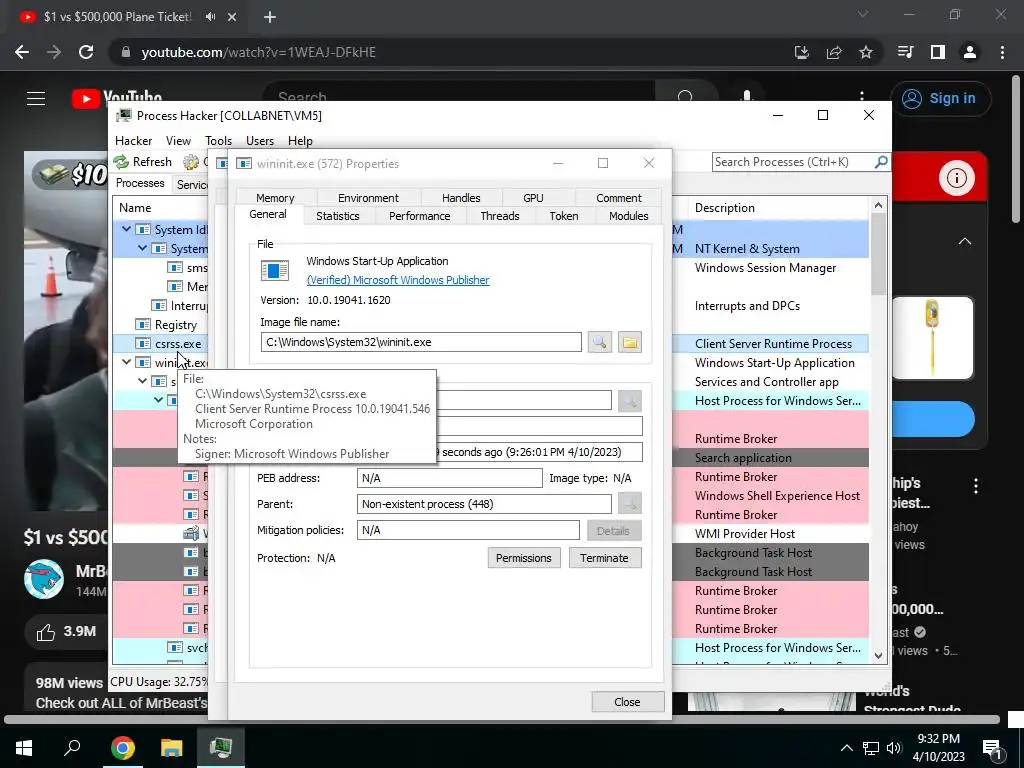Viewport: 1024px width, 768px height.
Task: Click YouTube Sign in button
Action: click(940, 99)
